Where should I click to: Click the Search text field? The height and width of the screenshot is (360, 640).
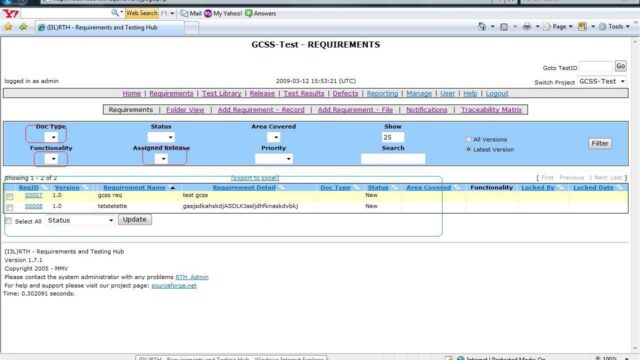[x=393, y=159]
